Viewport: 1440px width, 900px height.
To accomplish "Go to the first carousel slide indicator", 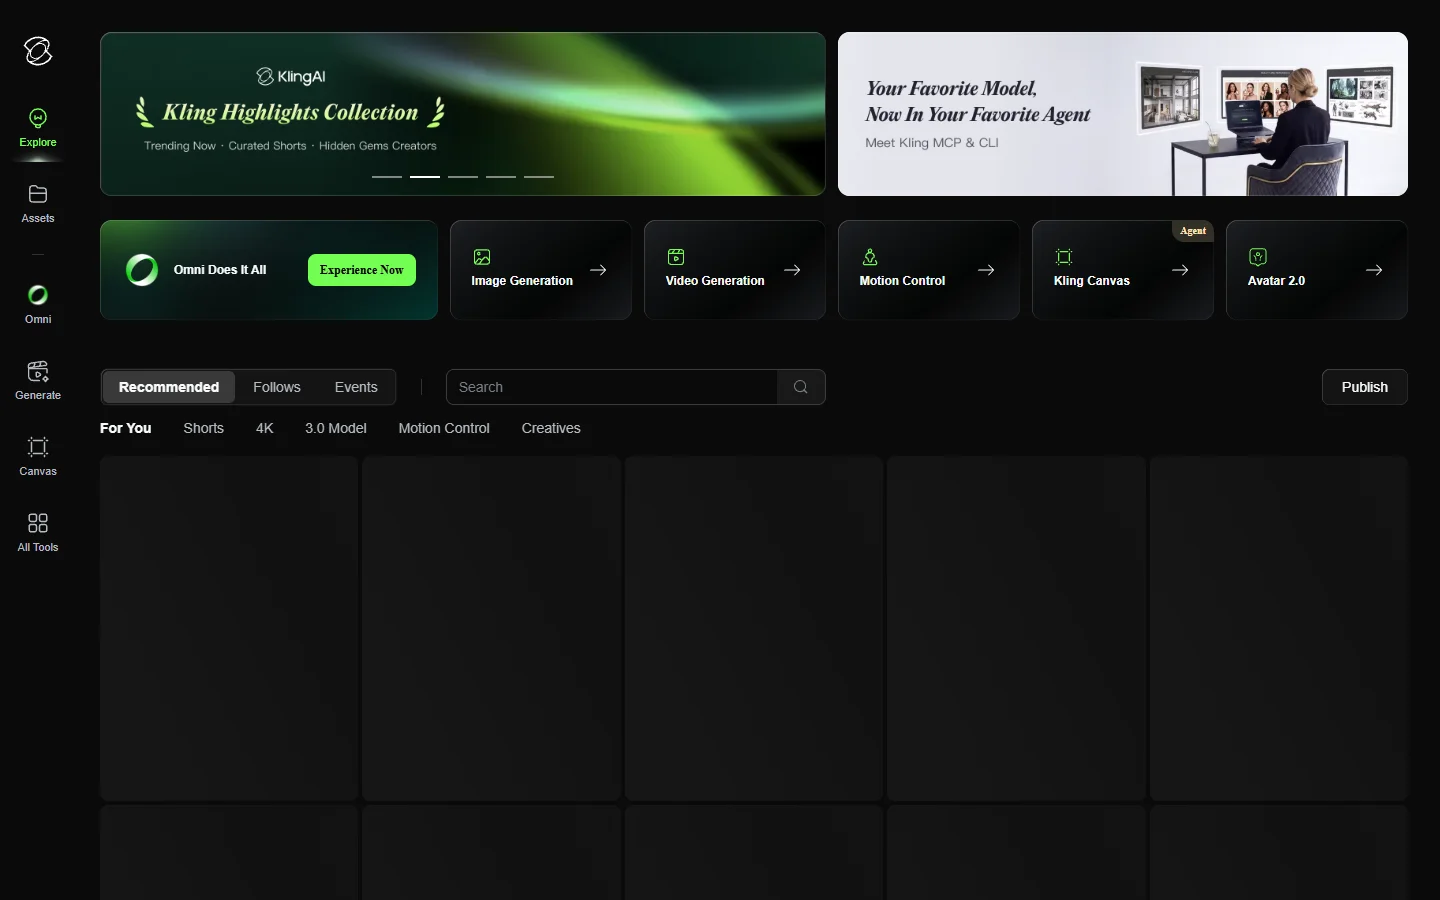I will coord(387,177).
